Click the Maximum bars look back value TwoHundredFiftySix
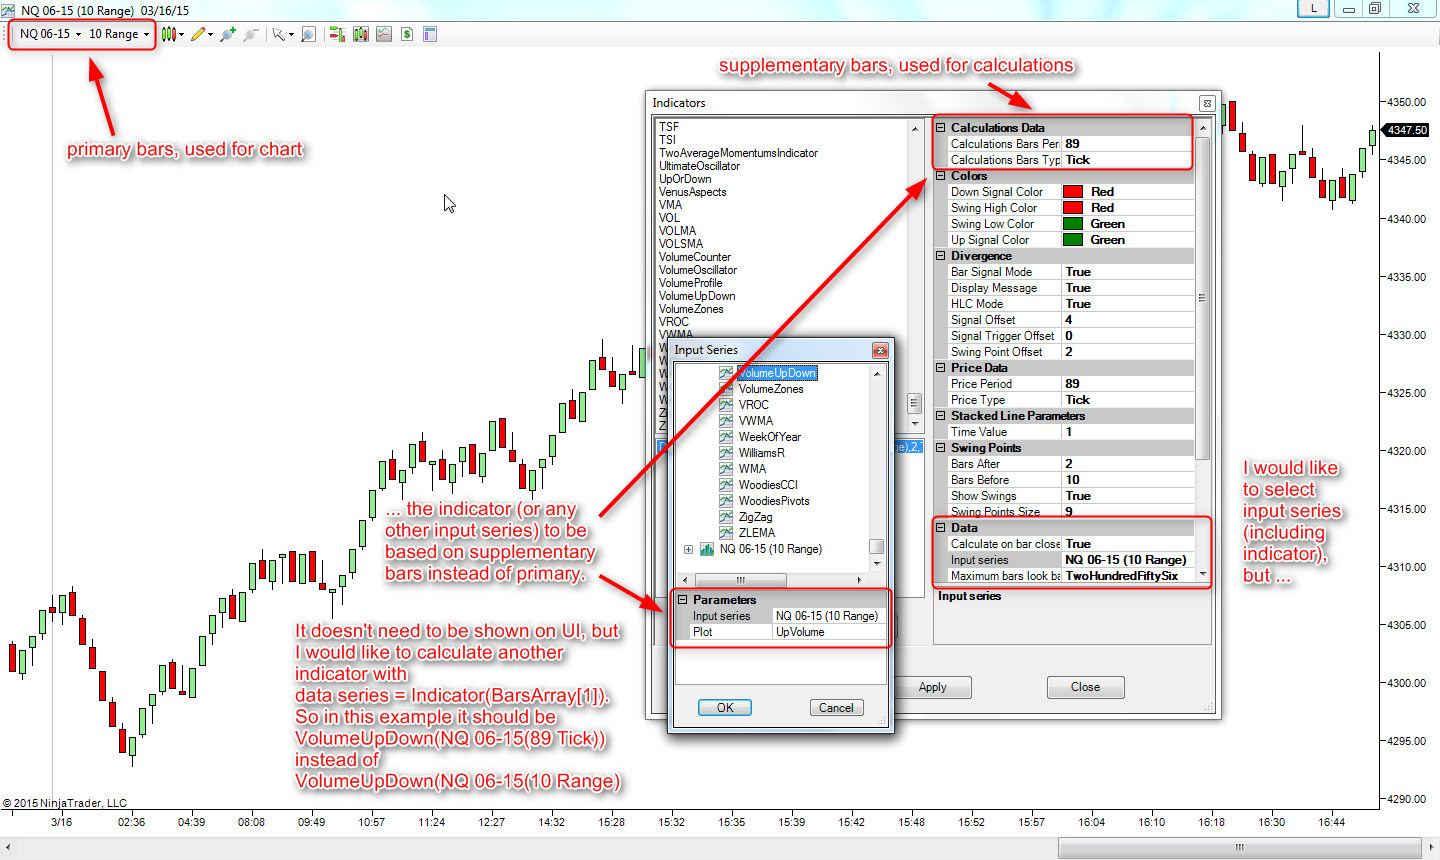This screenshot has width=1440, height=860. click(1127, 576)
